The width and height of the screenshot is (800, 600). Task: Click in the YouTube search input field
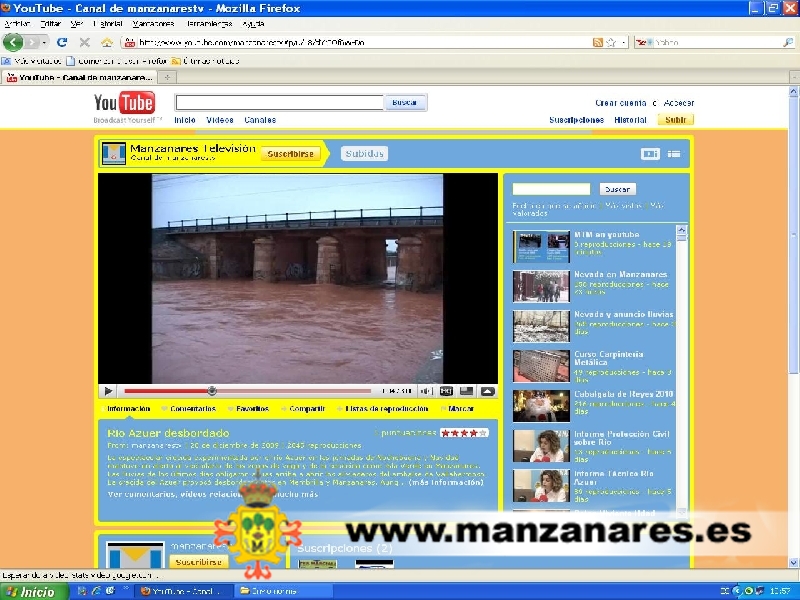(279, 103)
